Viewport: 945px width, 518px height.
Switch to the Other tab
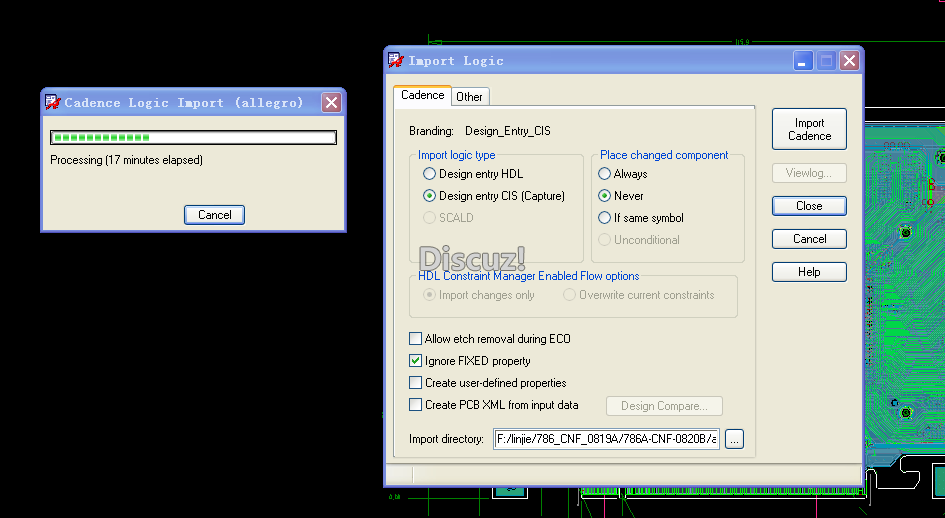[x=469, y=96]
